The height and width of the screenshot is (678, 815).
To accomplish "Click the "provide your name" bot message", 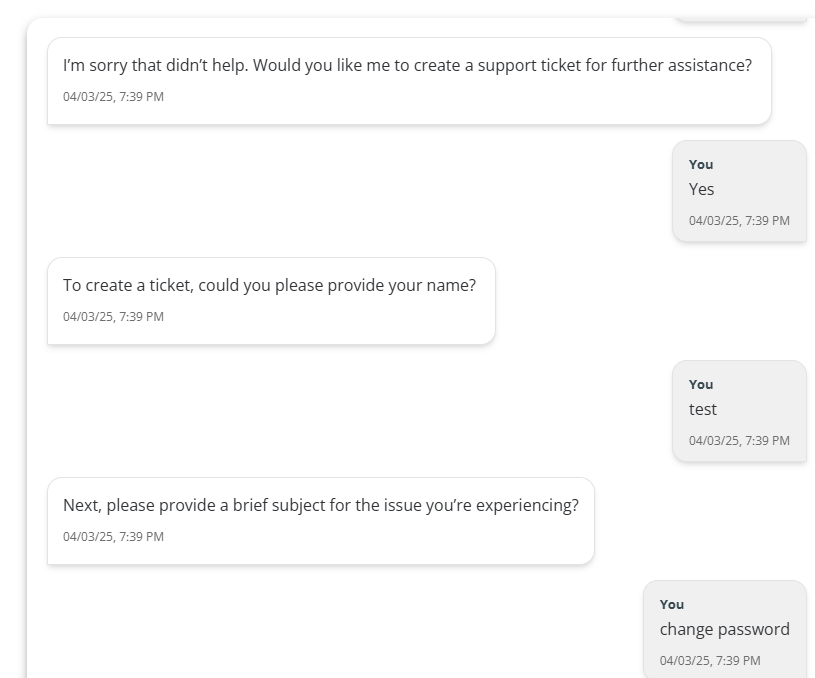I will (269, 286).
